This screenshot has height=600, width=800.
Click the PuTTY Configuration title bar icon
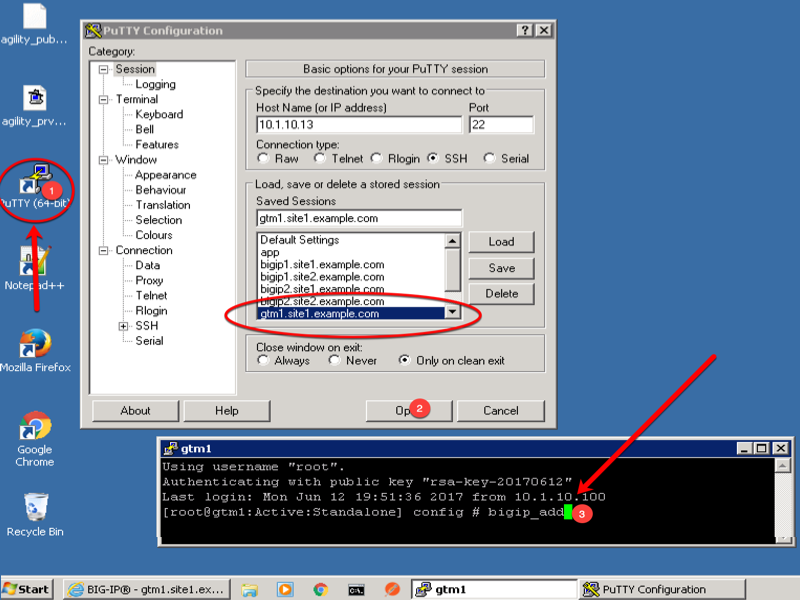(93, 31)
